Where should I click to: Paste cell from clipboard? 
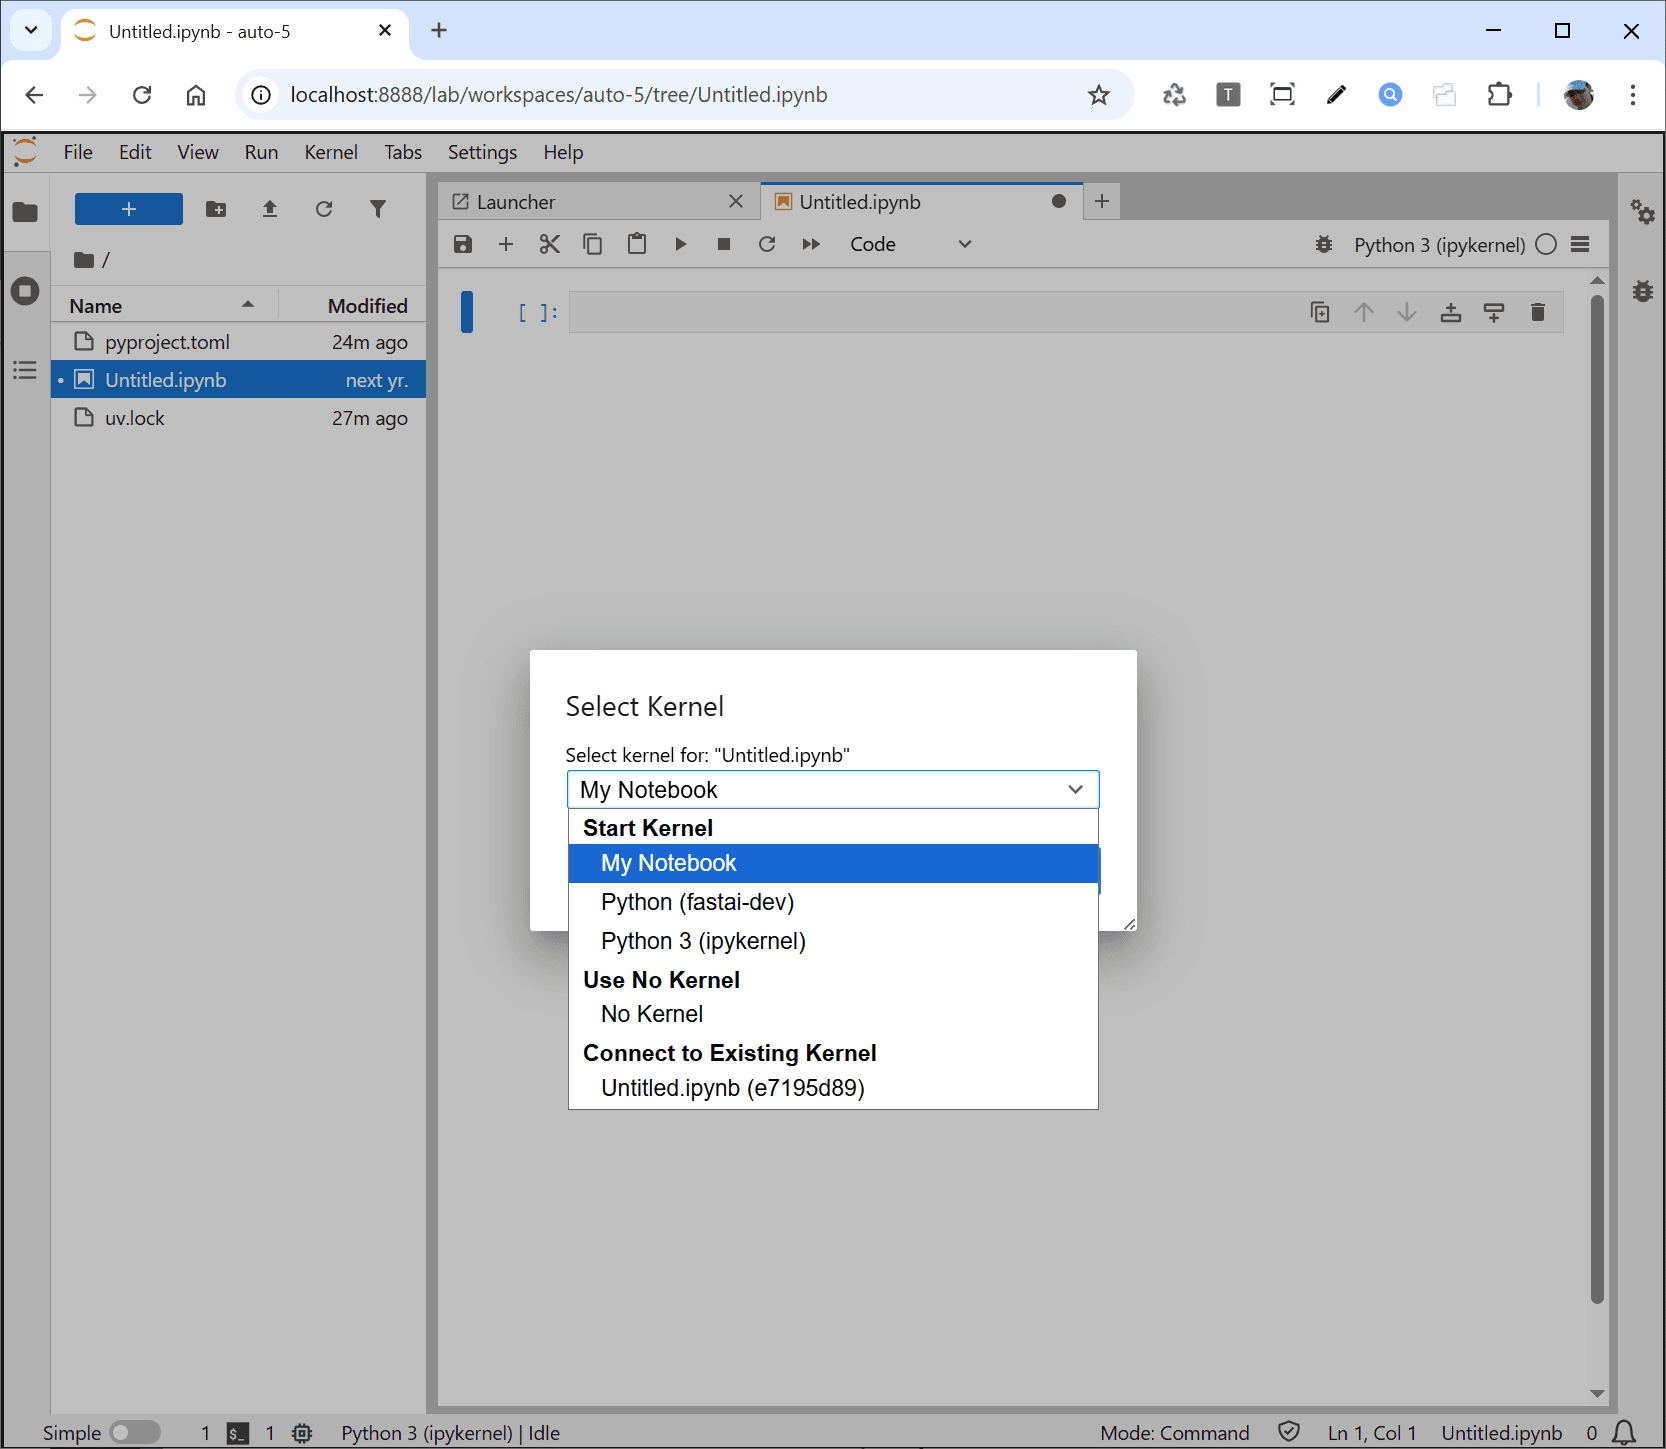tap(637, 244)
